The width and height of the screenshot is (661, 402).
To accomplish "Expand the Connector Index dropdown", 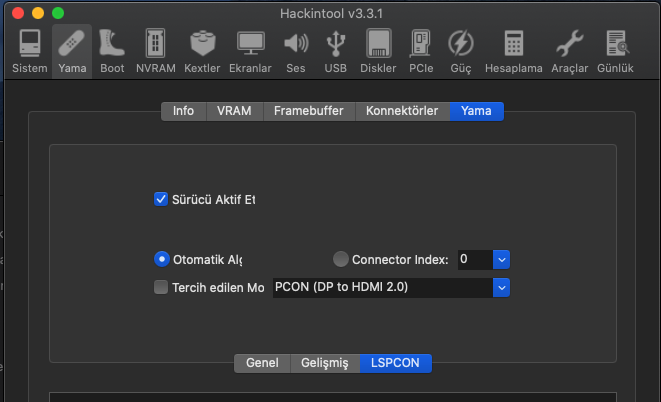I will (502, 259).
